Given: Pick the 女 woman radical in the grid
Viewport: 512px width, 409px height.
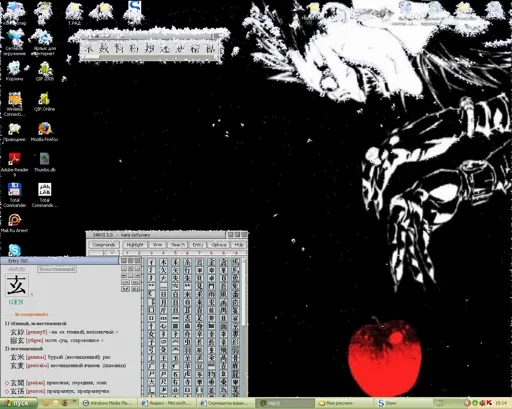Looking at the screenshot, I should [x=151, y=334].
